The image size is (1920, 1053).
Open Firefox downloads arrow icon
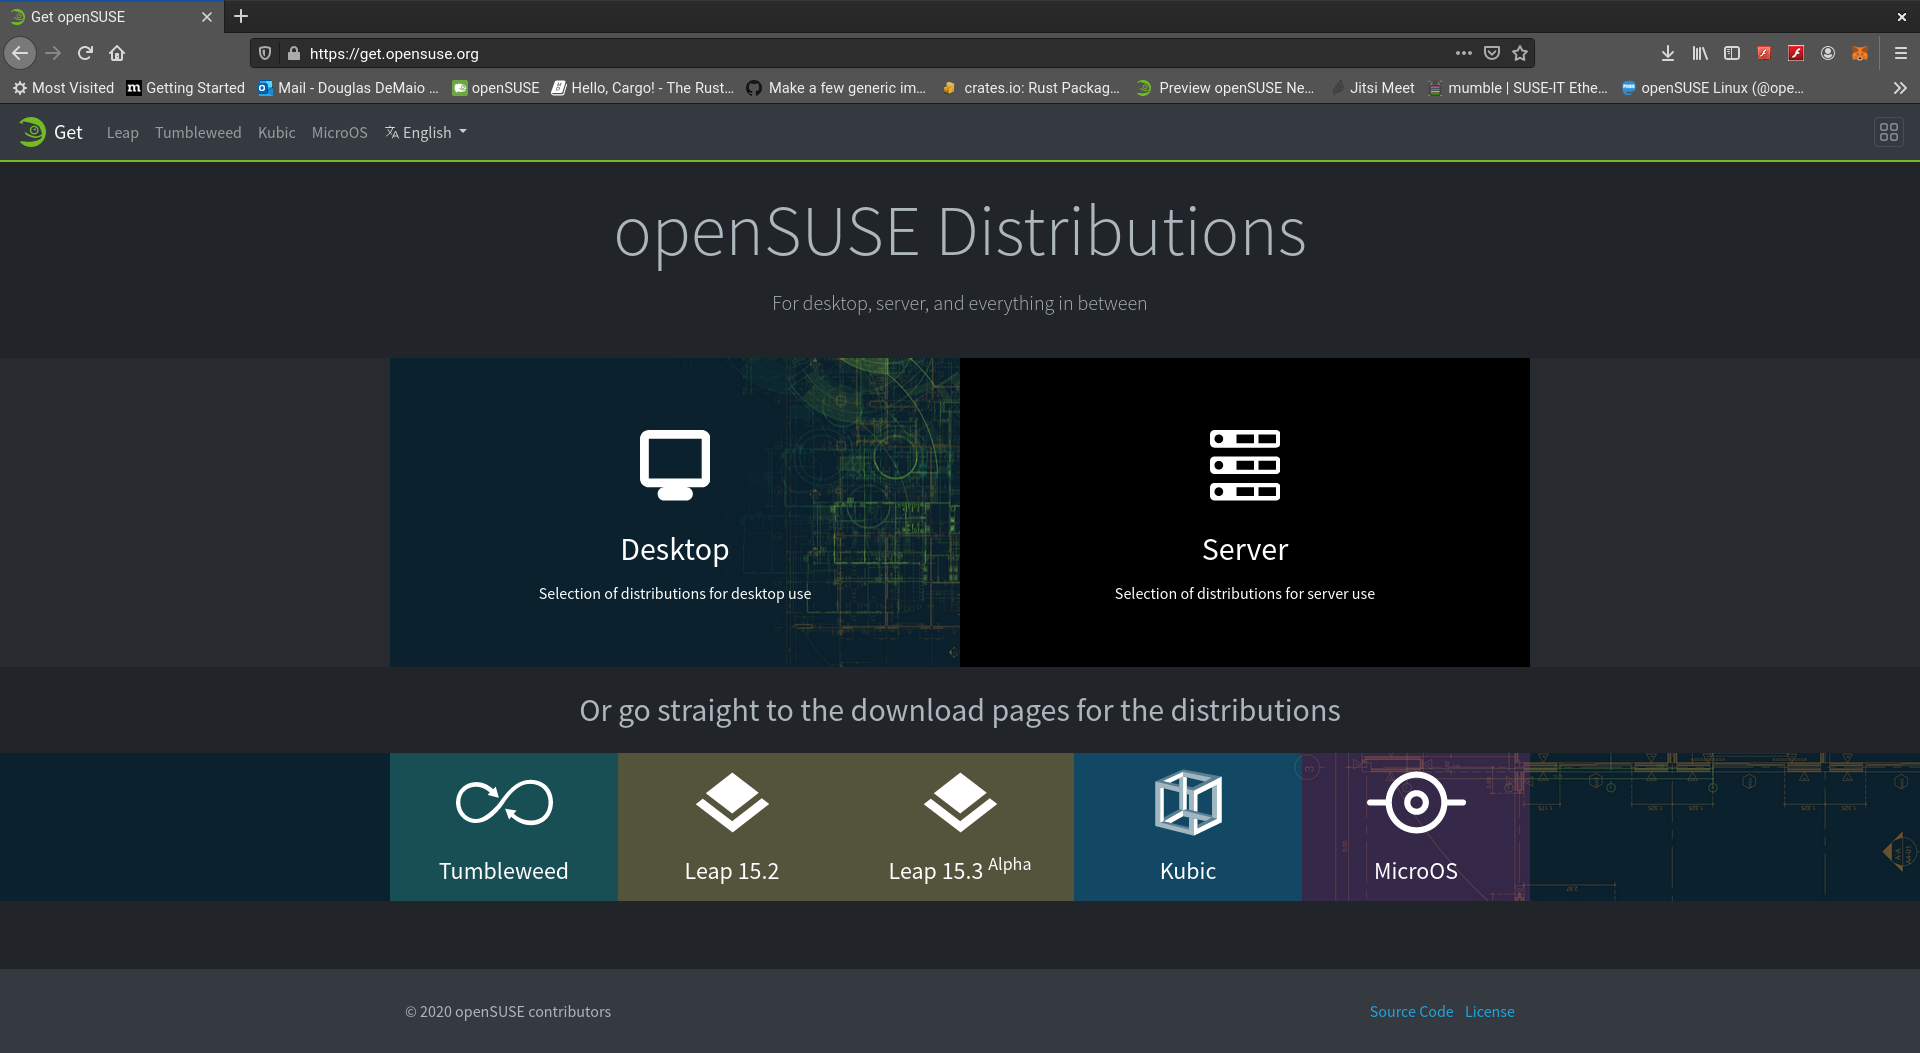click(x=1667, y=53)
